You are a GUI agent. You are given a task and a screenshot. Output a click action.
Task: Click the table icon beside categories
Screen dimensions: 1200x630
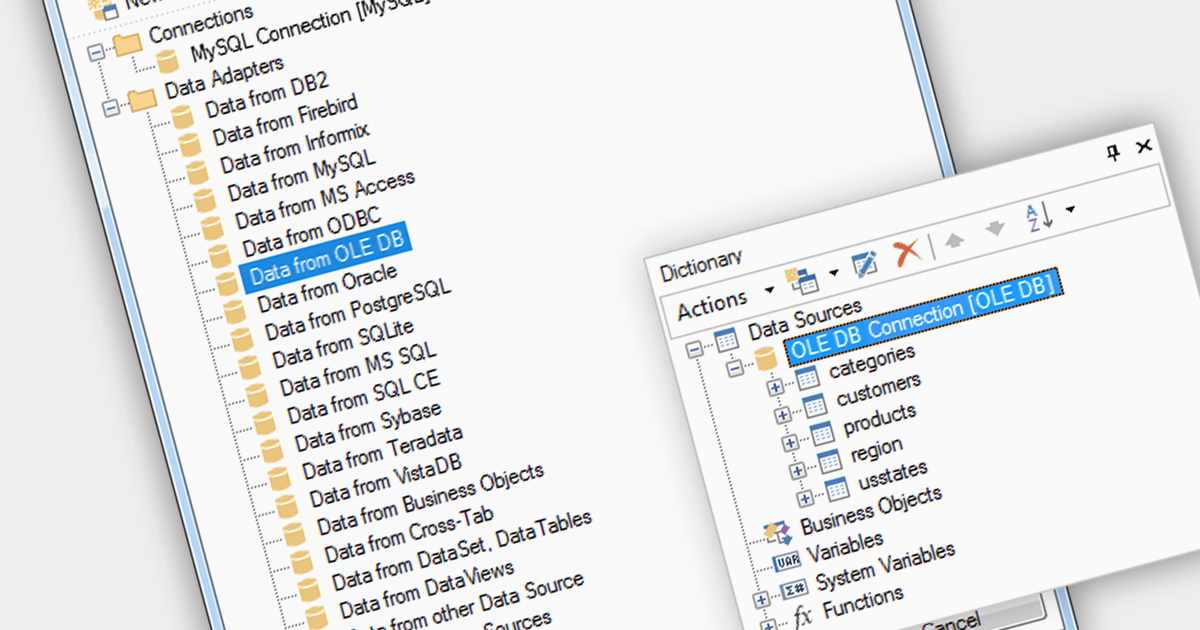pyautogui.click(x=807, y=378)
